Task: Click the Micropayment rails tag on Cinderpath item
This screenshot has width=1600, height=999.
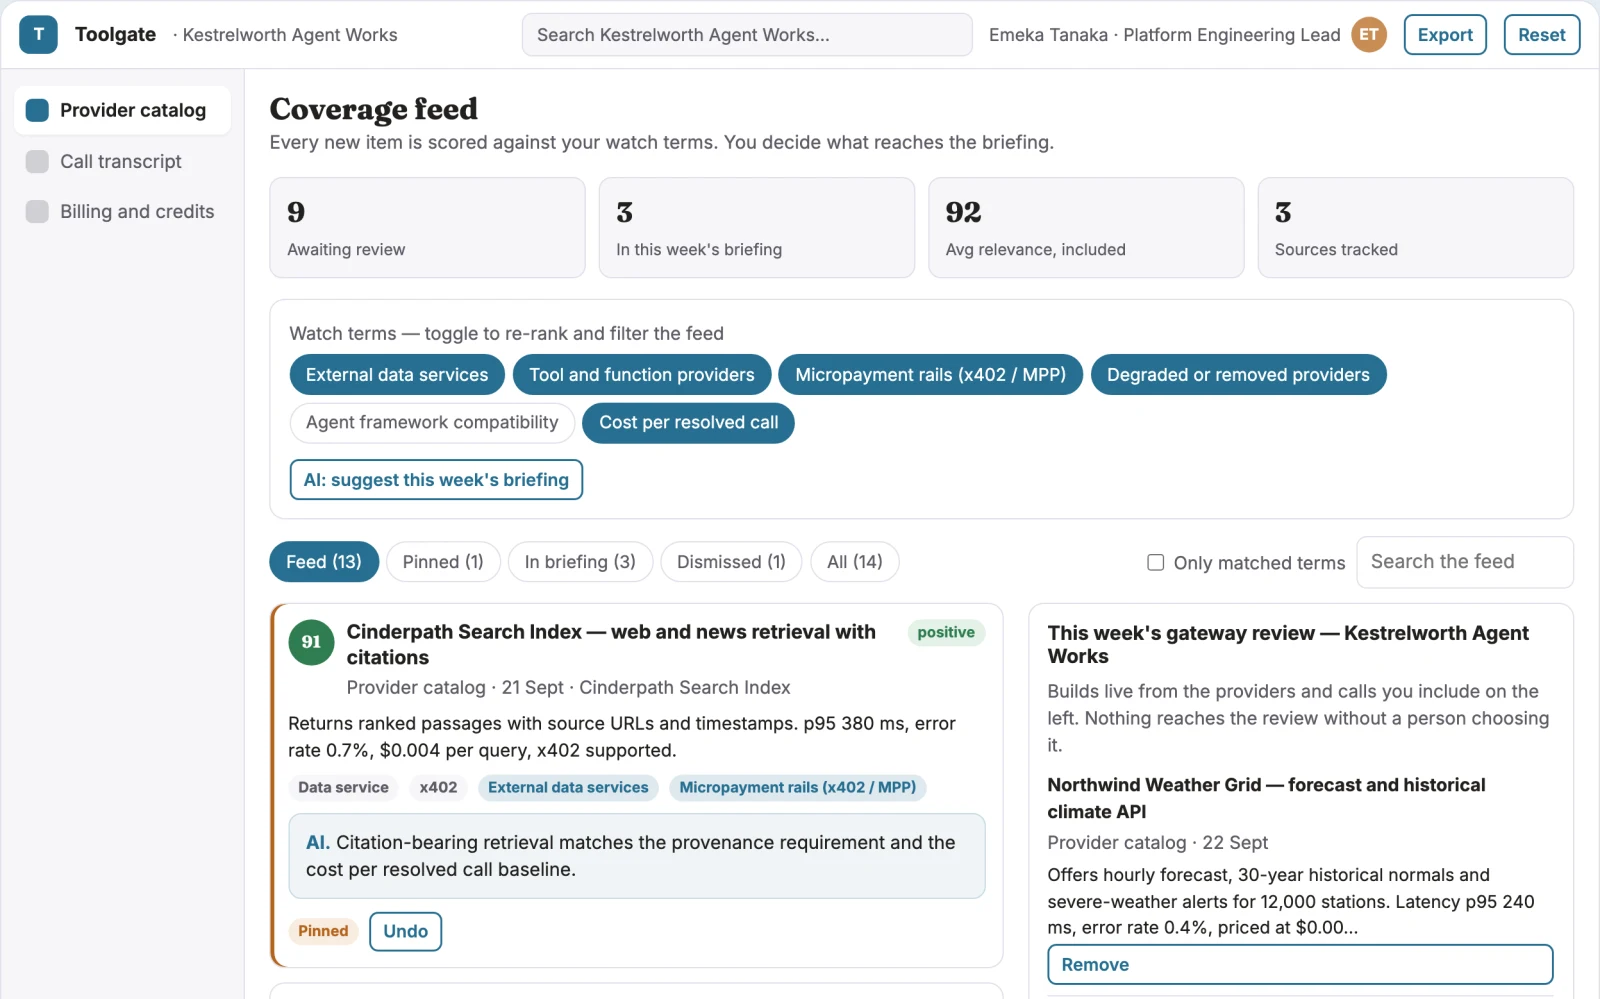Action: click(798, 788)
